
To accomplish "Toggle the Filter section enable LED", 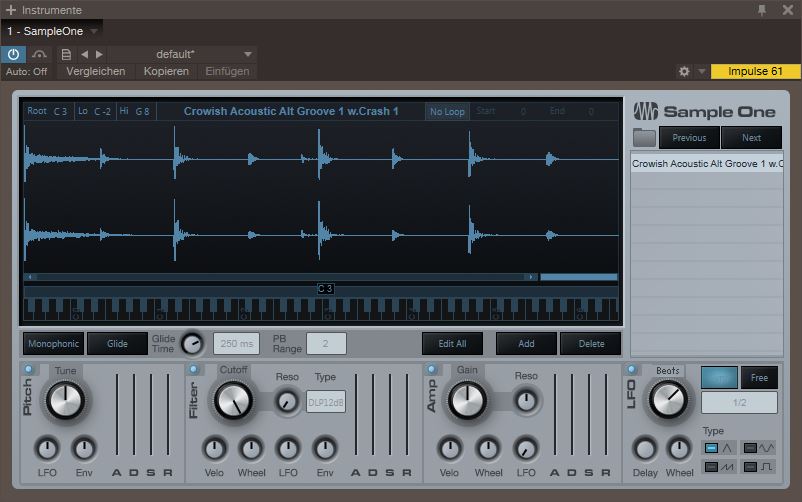I will point(194,369).
